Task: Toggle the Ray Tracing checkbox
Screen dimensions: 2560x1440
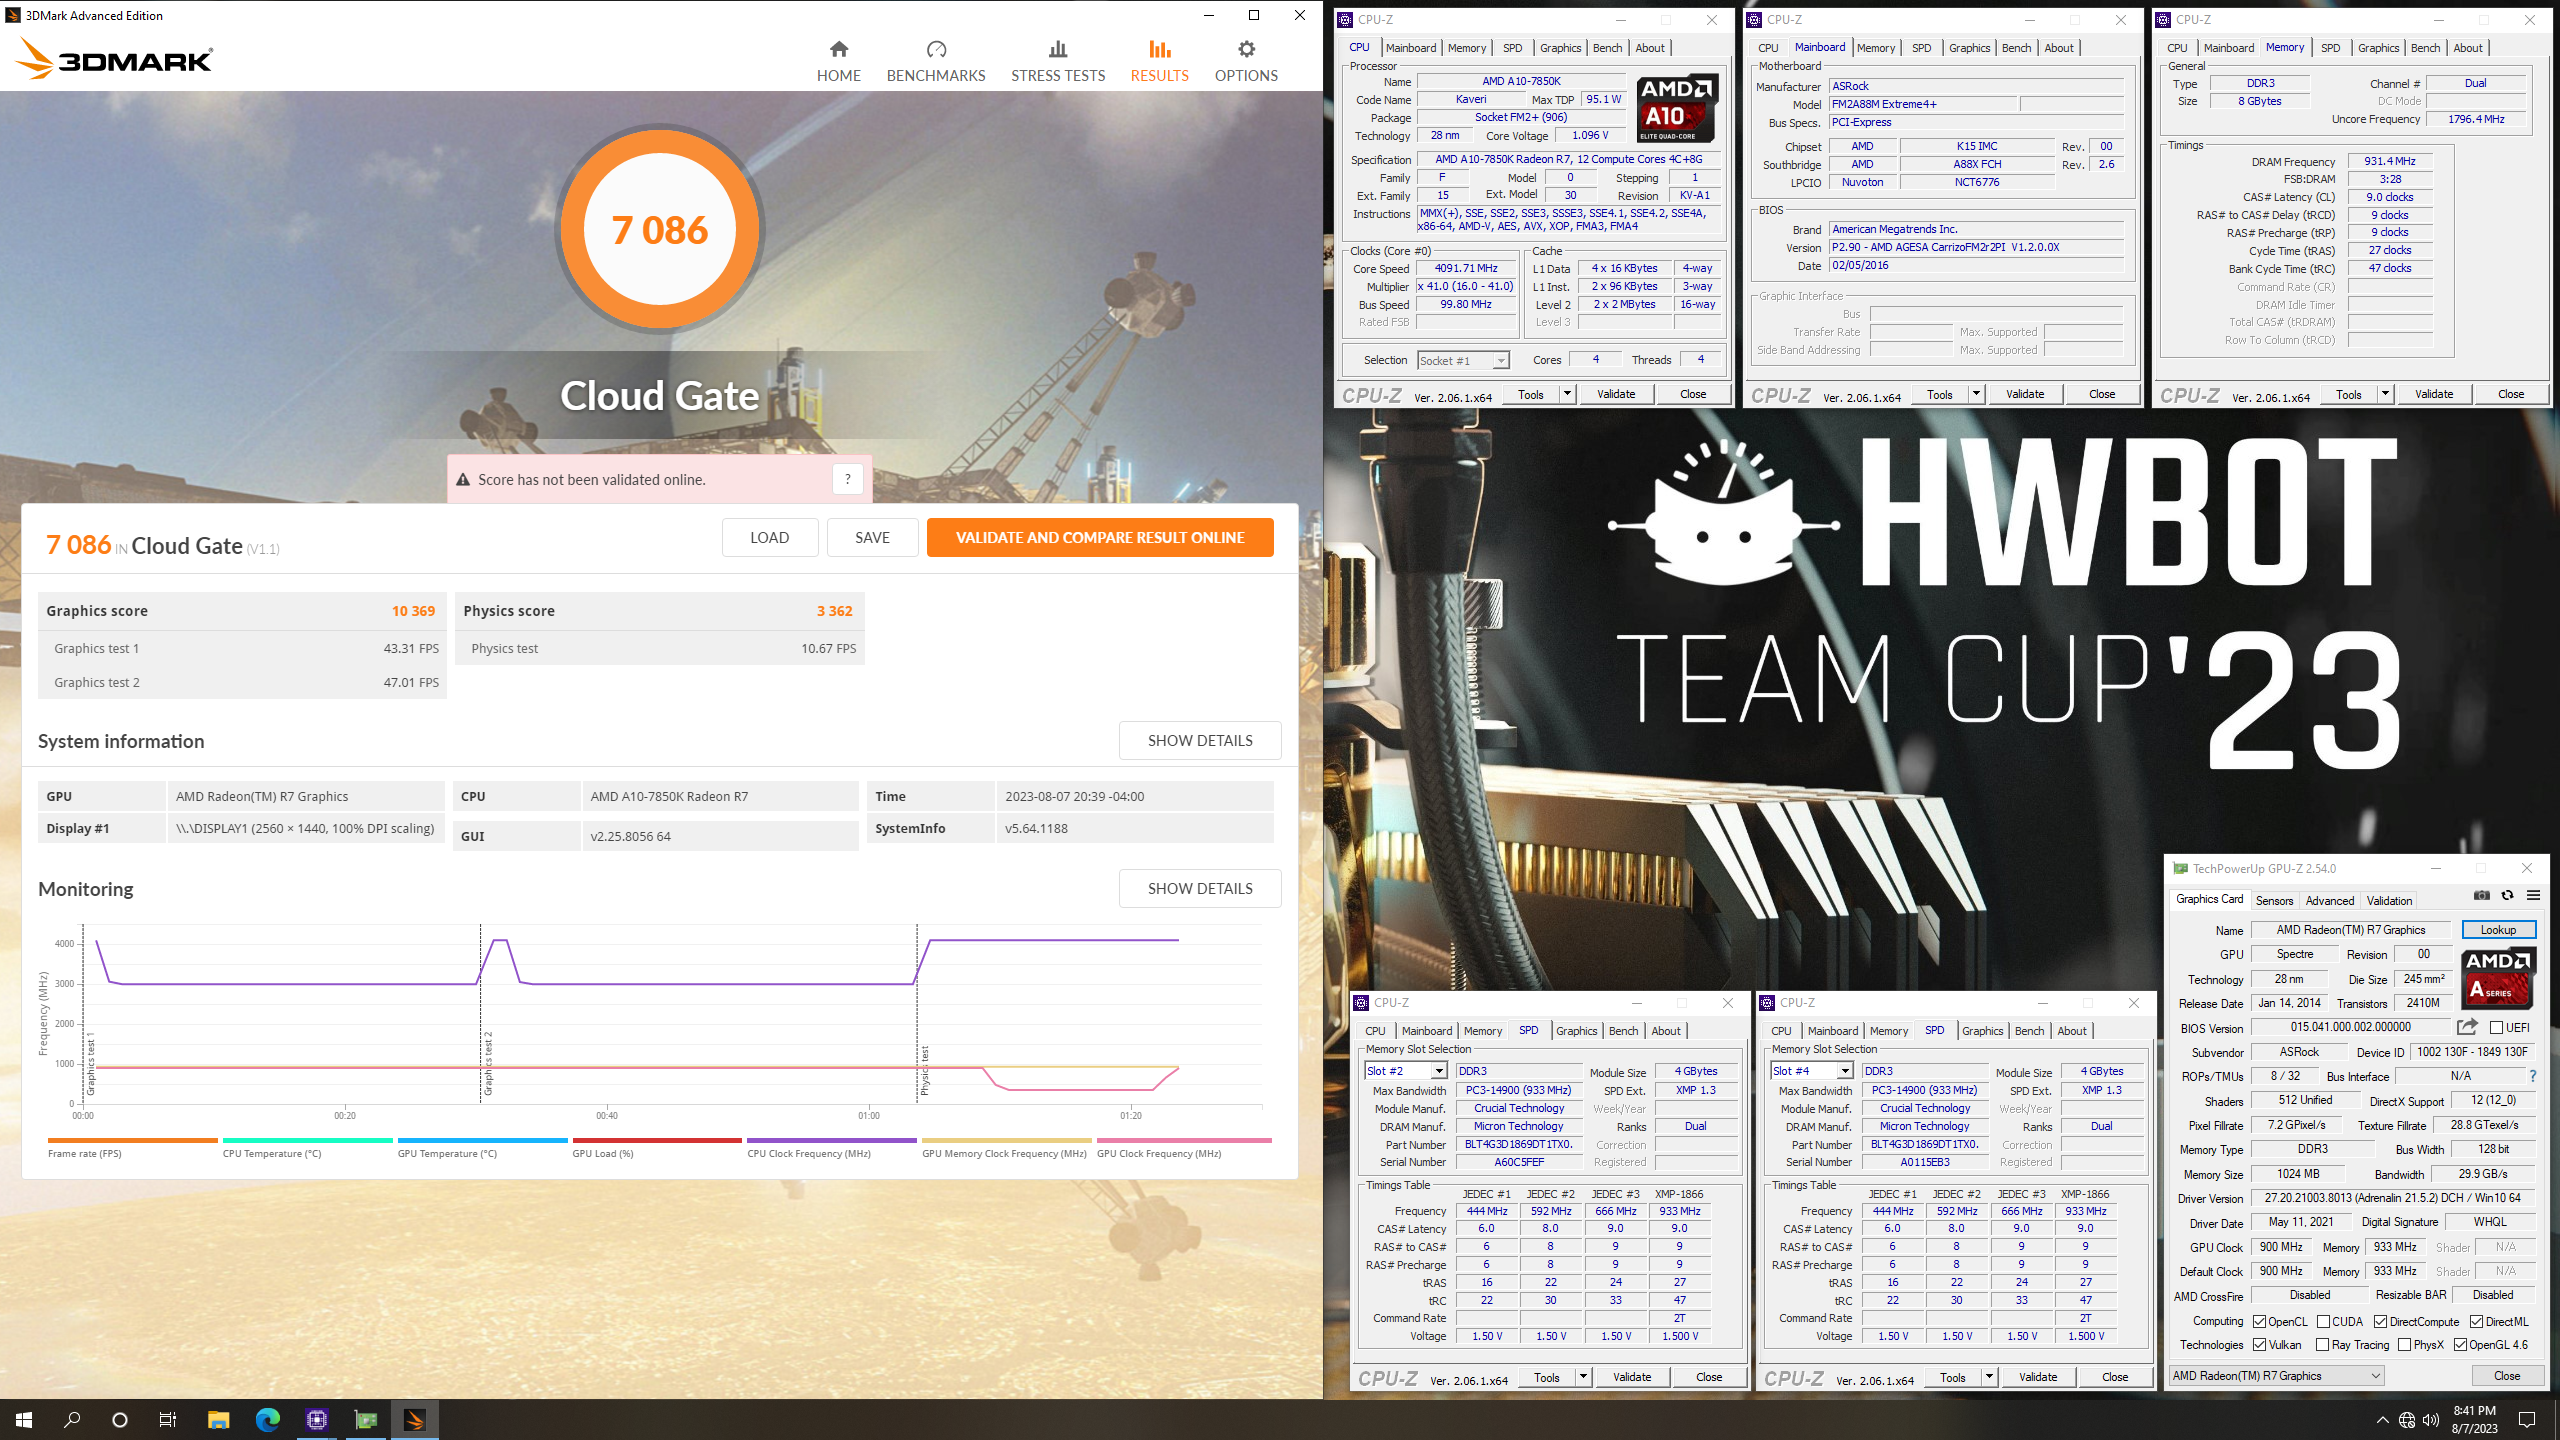Action: pos(2323,1345)
